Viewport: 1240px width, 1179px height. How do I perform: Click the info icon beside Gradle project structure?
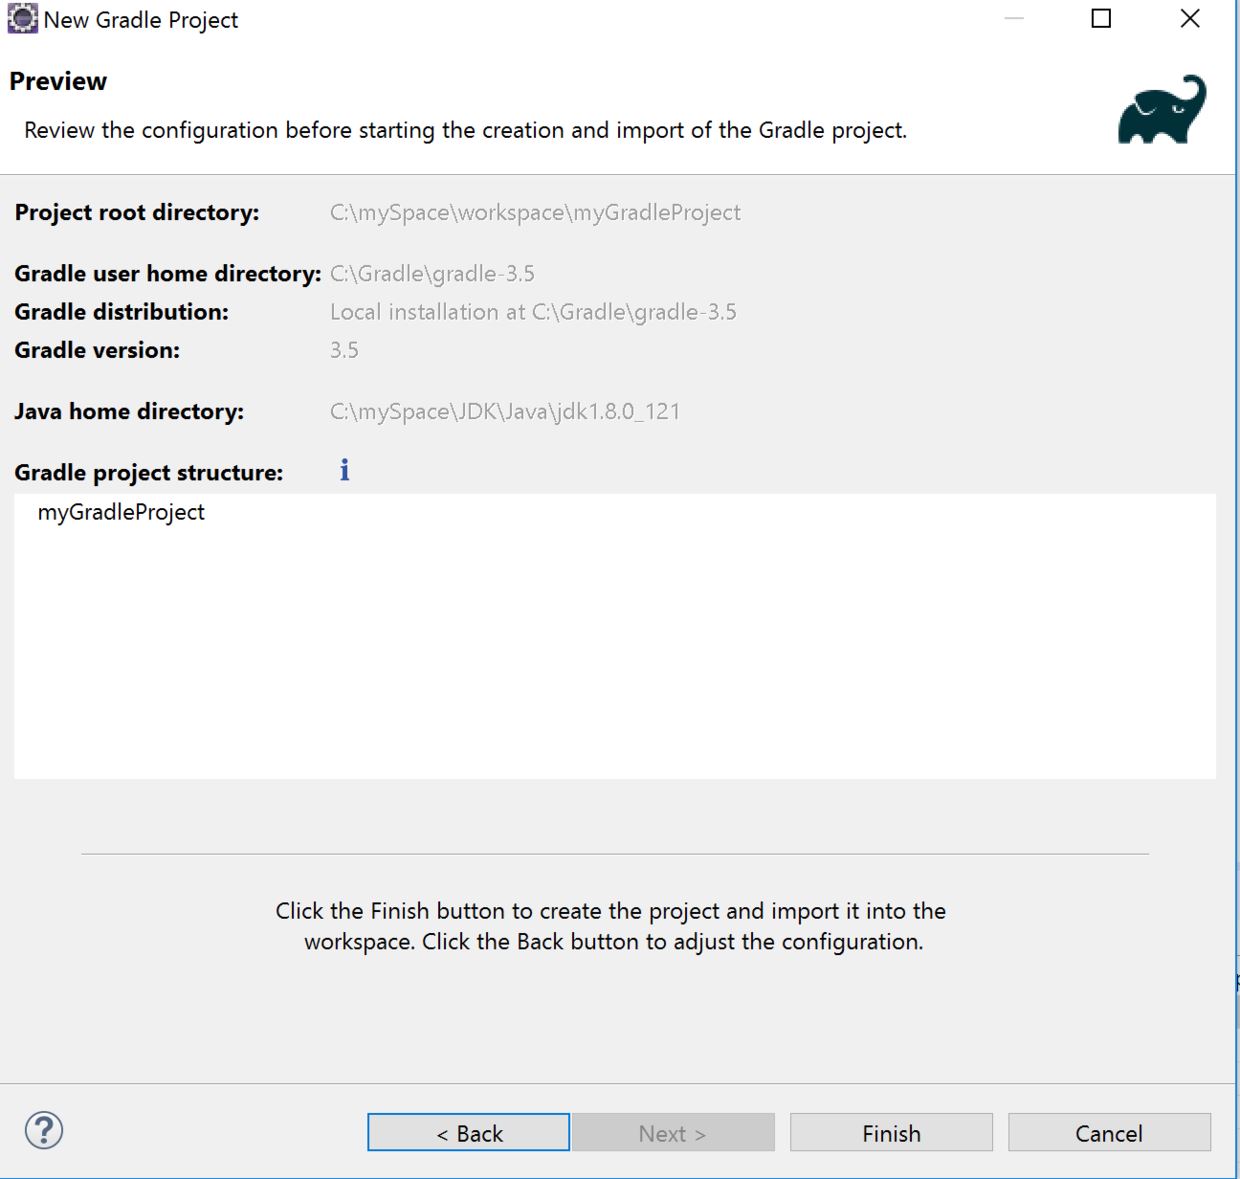pos(344,470)
